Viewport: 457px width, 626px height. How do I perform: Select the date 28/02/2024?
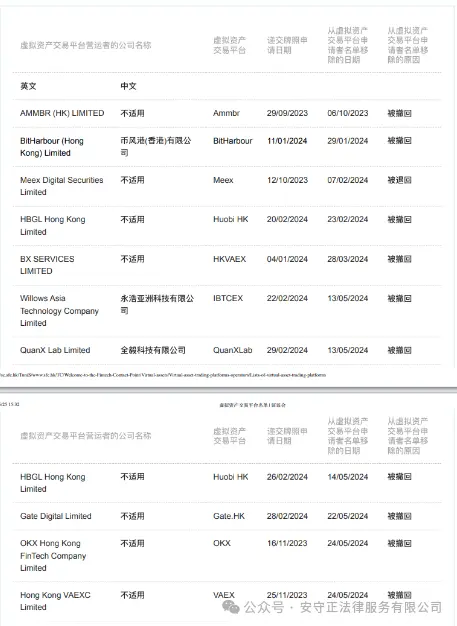point(287,516)
